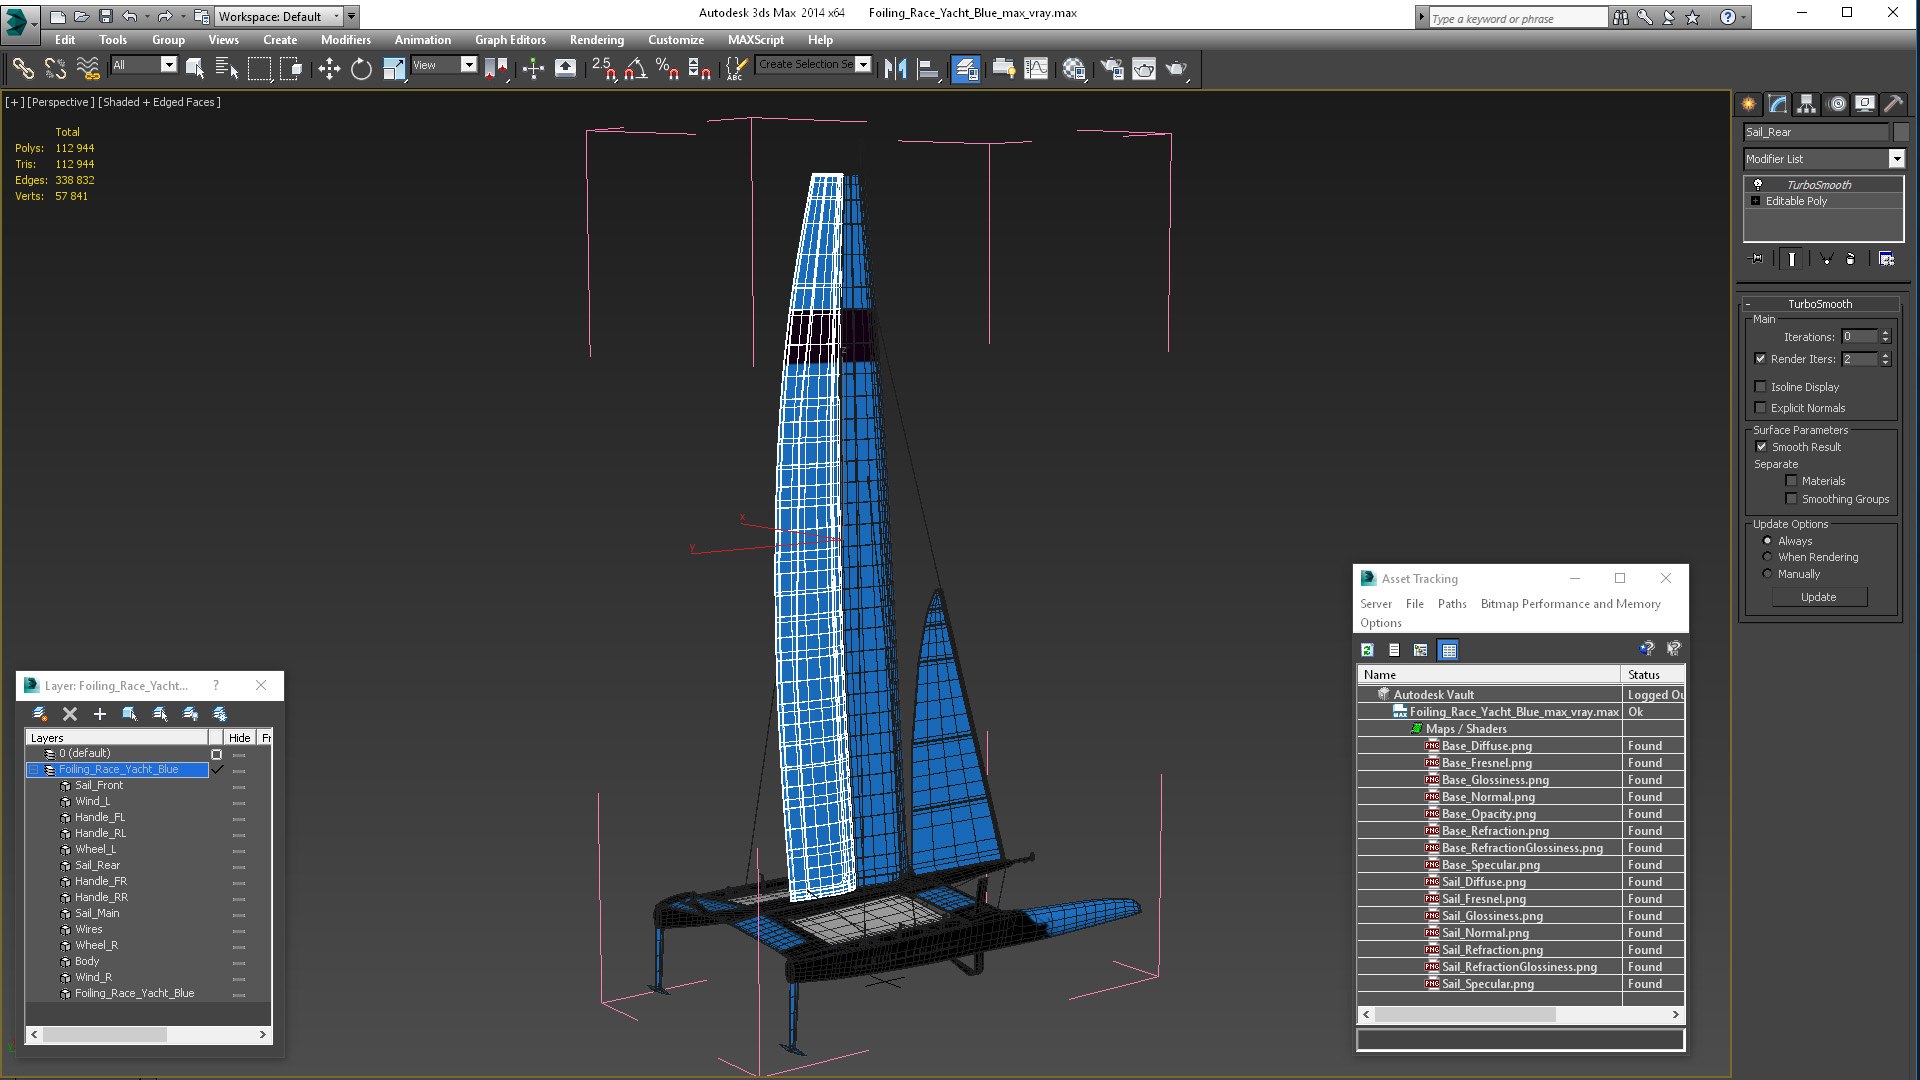
Task: Click the Sail_Rear object color swatch
Action: point(1900,132)
